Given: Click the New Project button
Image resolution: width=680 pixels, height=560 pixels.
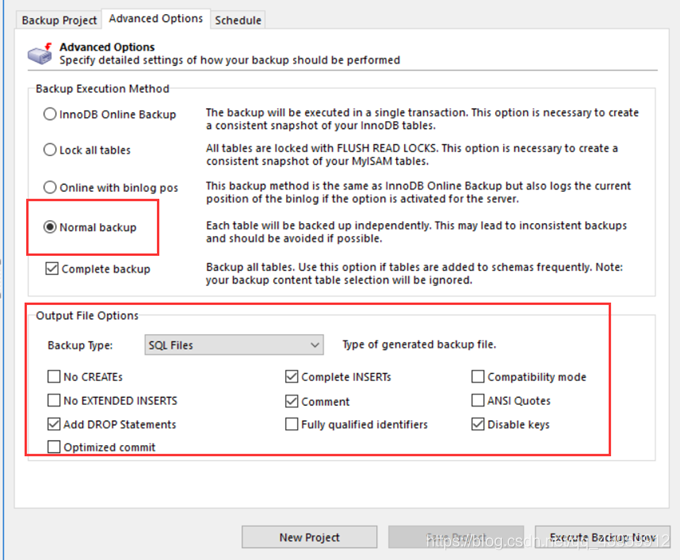Looking at the screenshot, I should point(309,537).
